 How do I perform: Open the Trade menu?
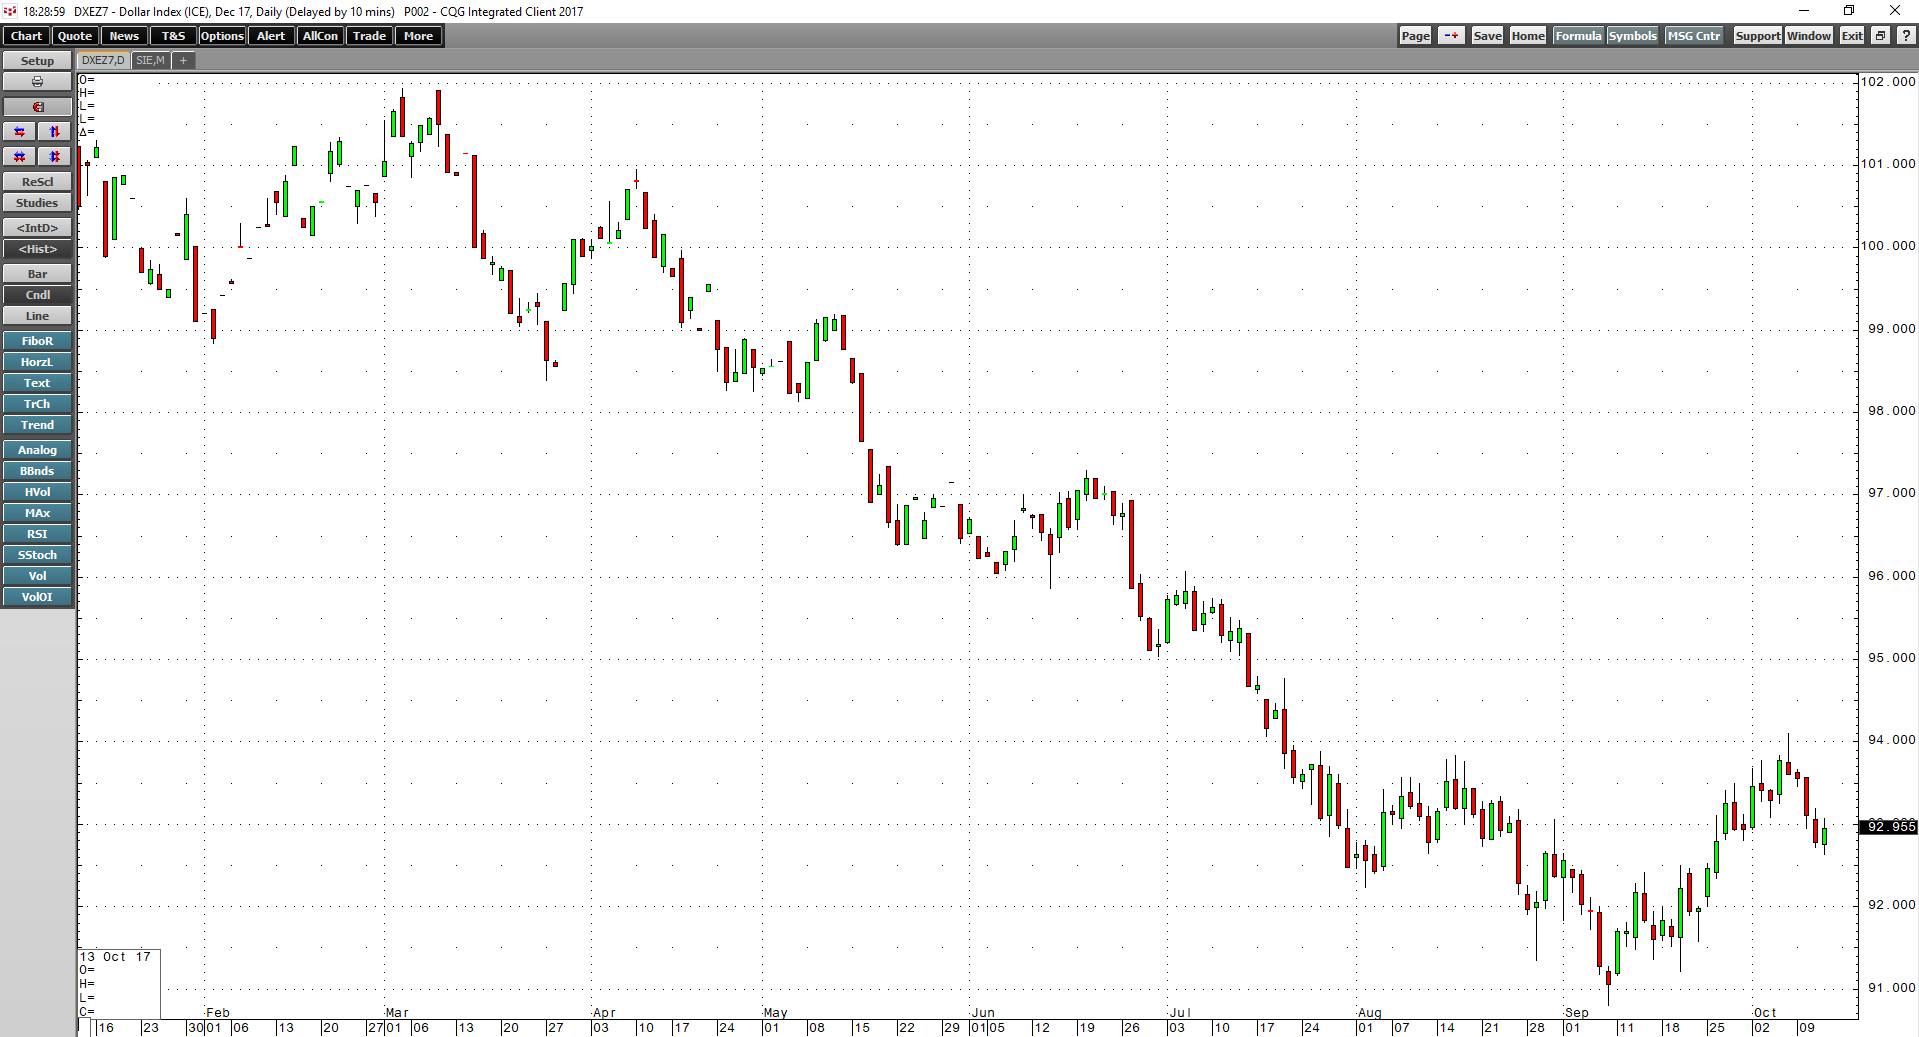pos(369,36)
